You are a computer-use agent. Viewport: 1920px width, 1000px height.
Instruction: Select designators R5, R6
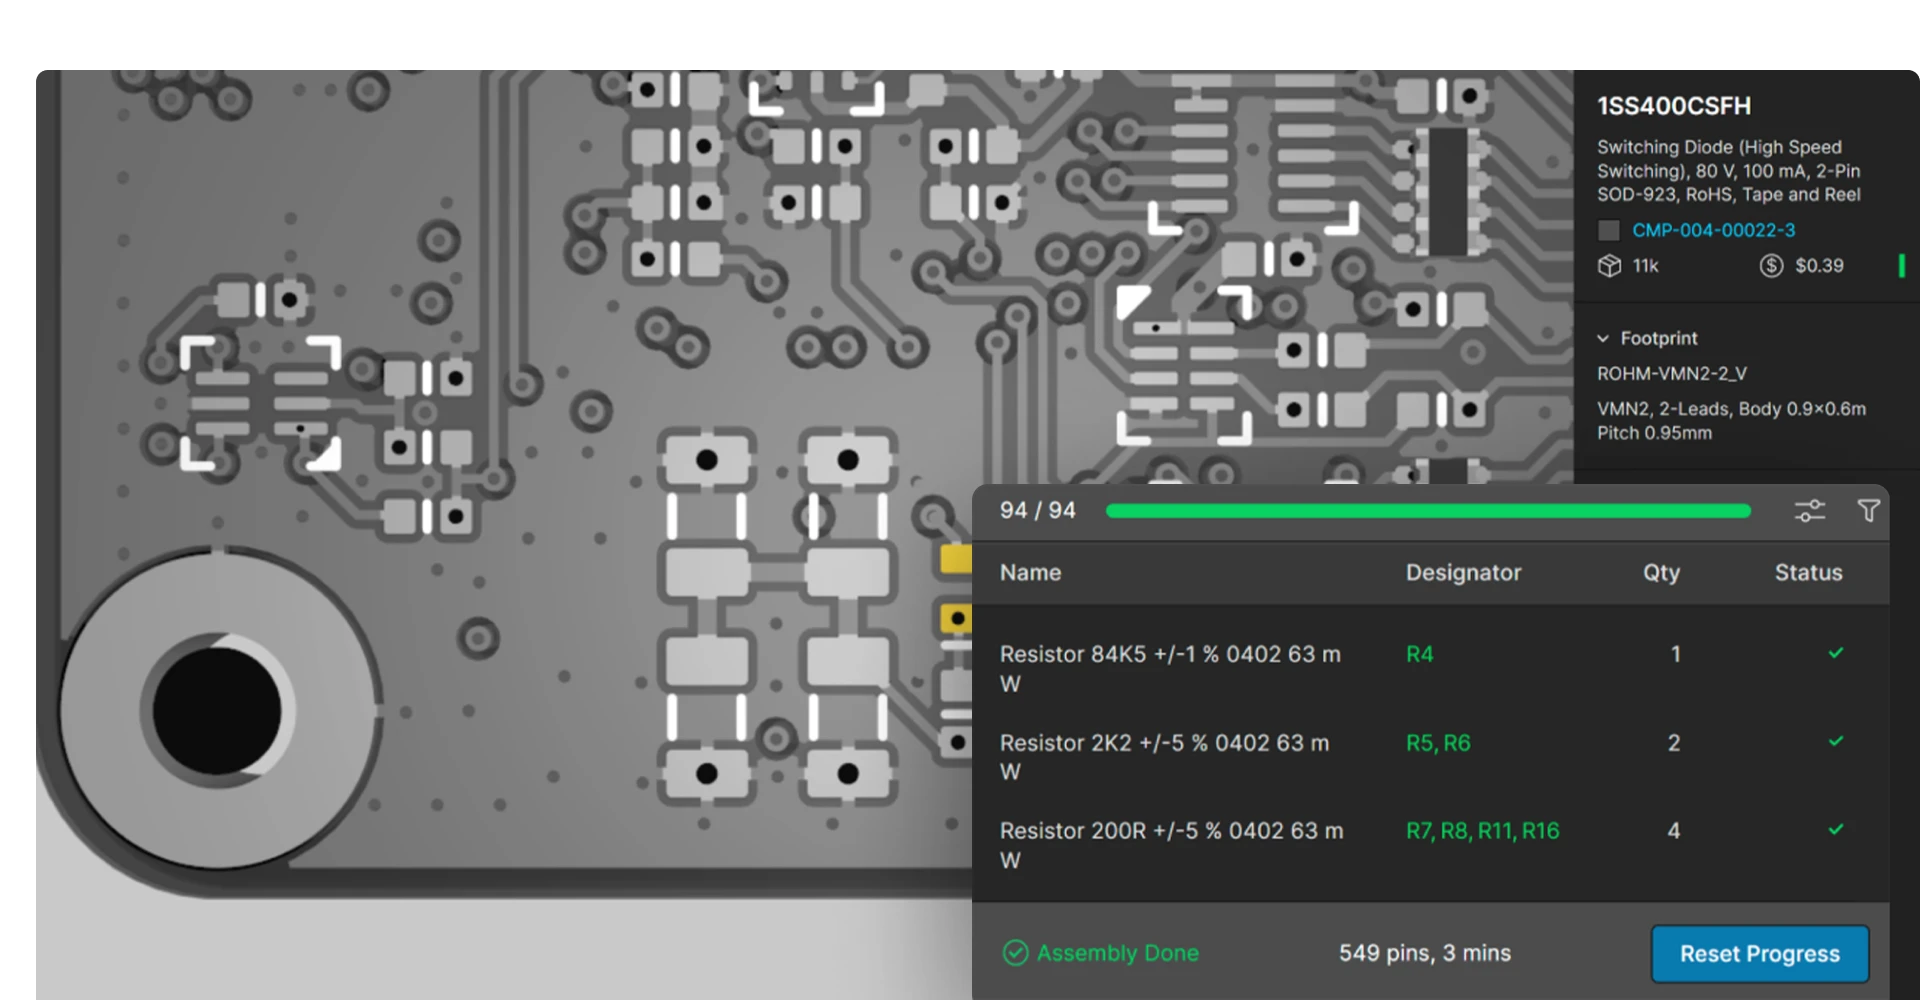(1438, 743)
